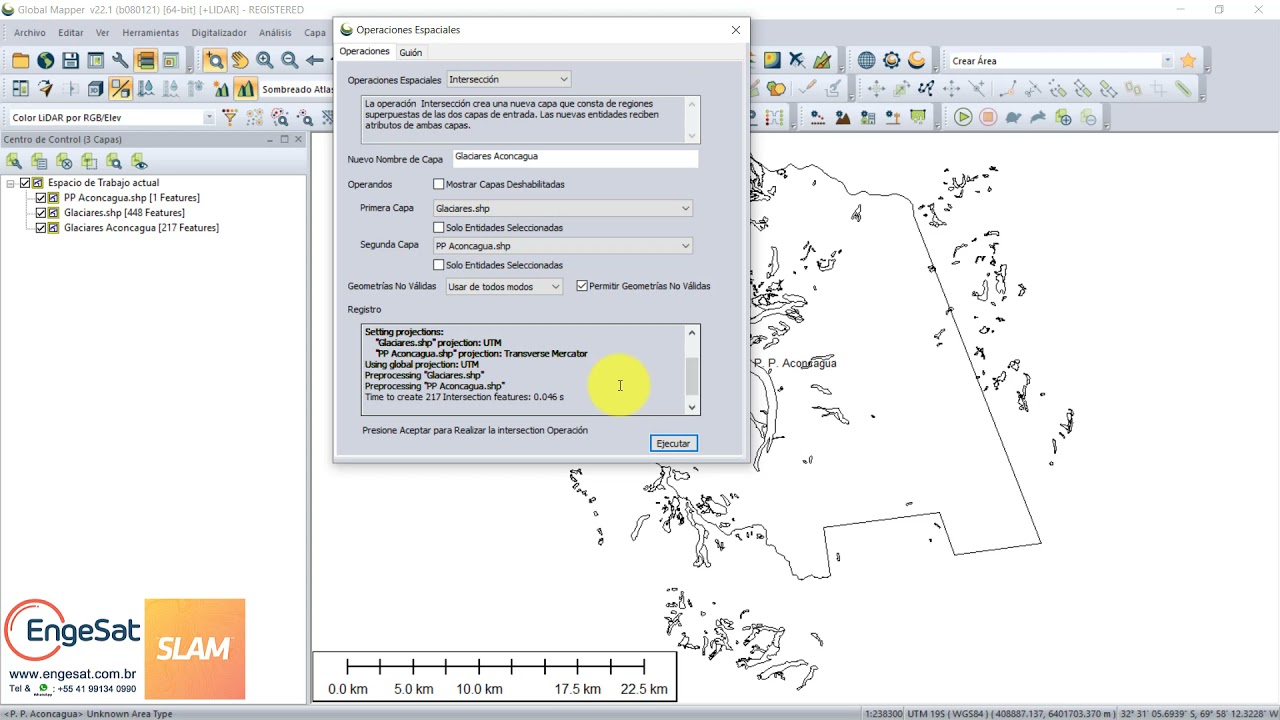This screenshot has height=720, width=1280.
Task: Collapse the Espacio de Trabajo actual tree node
Action: pyautogui.click(x=11, y=183)
